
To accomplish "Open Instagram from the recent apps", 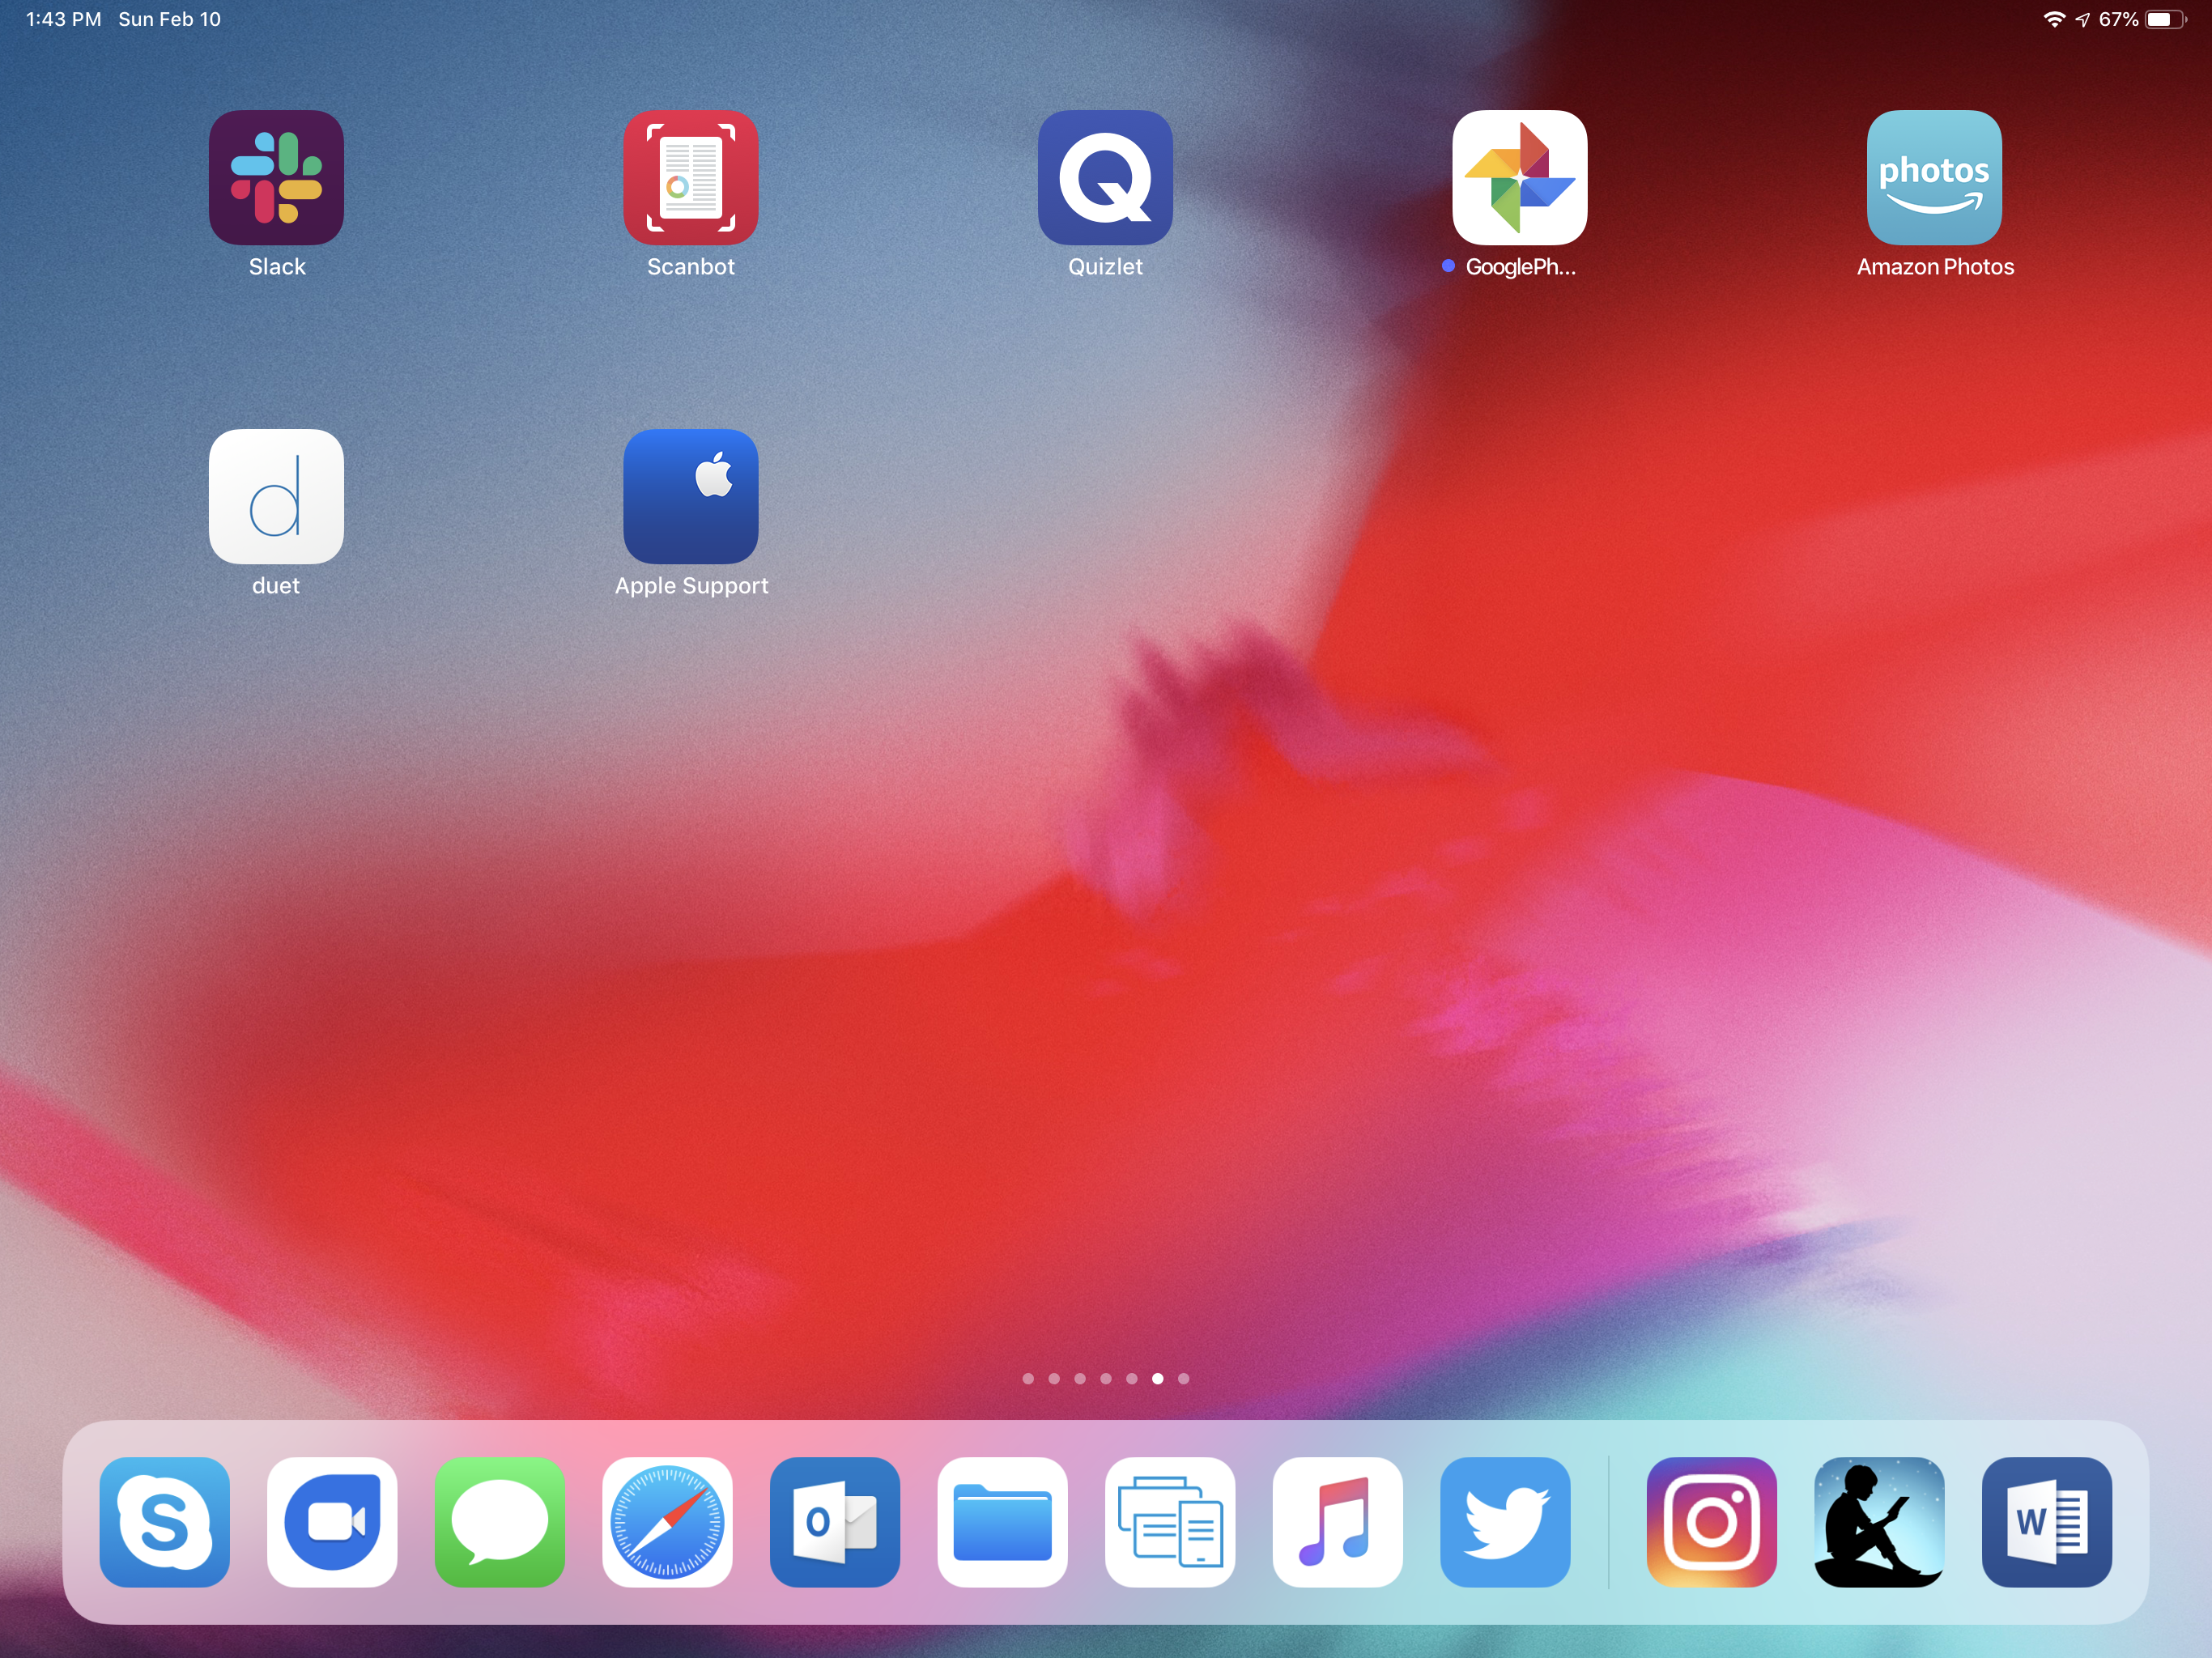I will coord(1711,1521).
